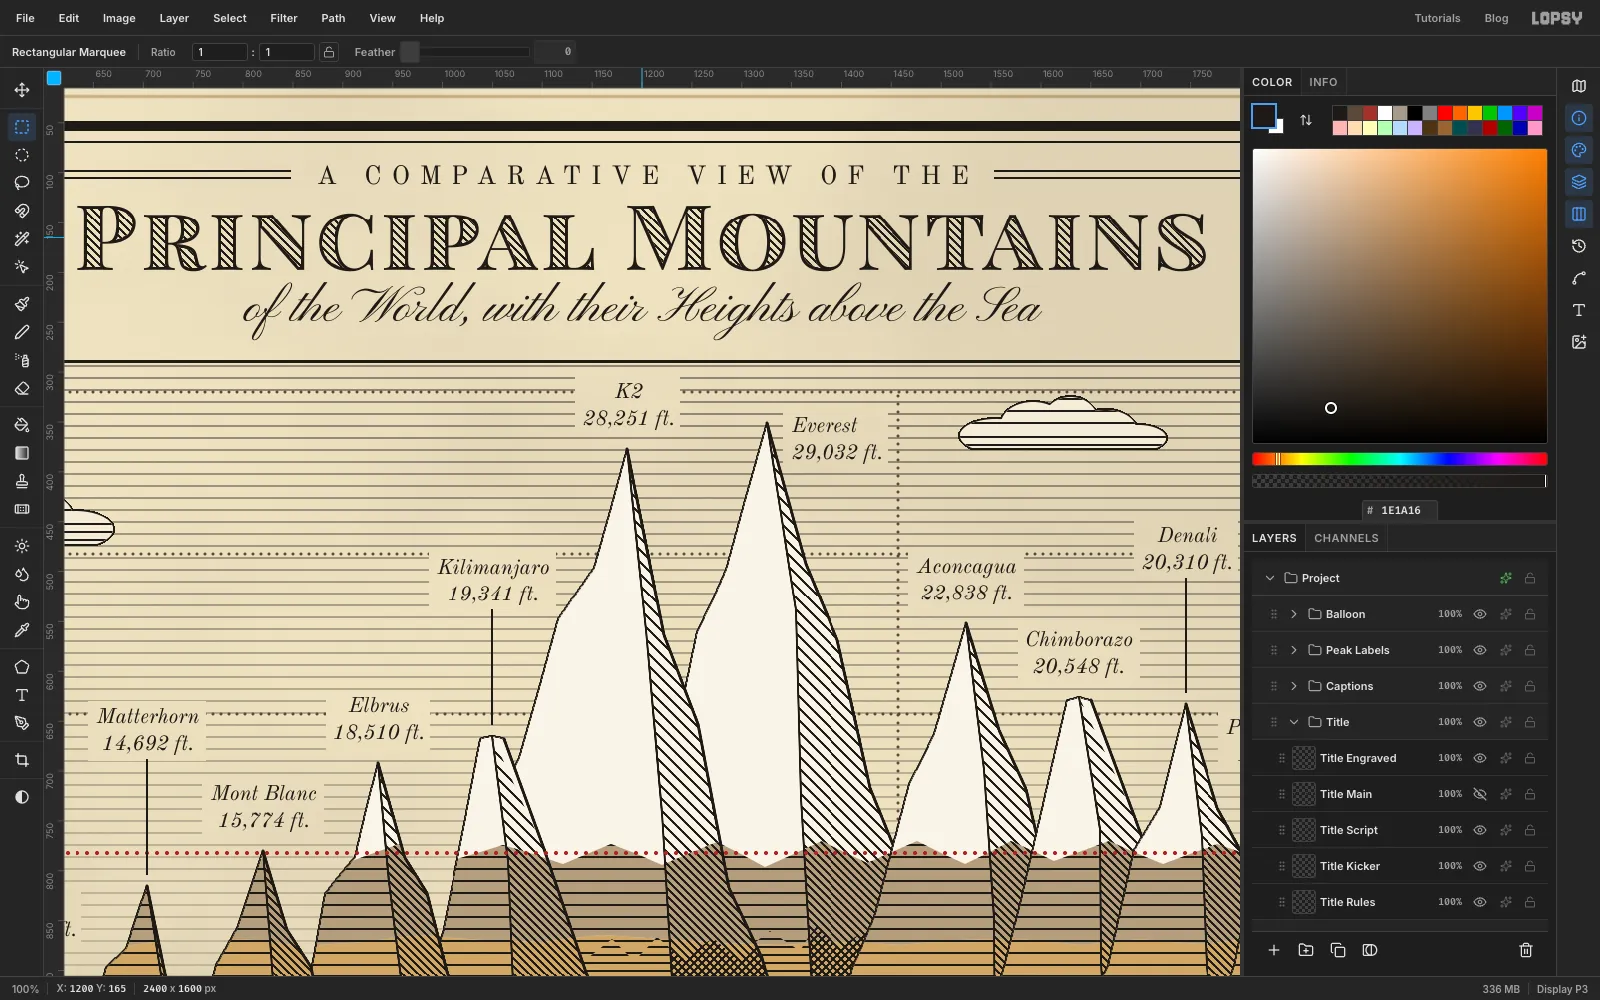This screenshot has width=1600, height=1000.
Task: Select the Magic Wand tool
Action: [22, 239]
